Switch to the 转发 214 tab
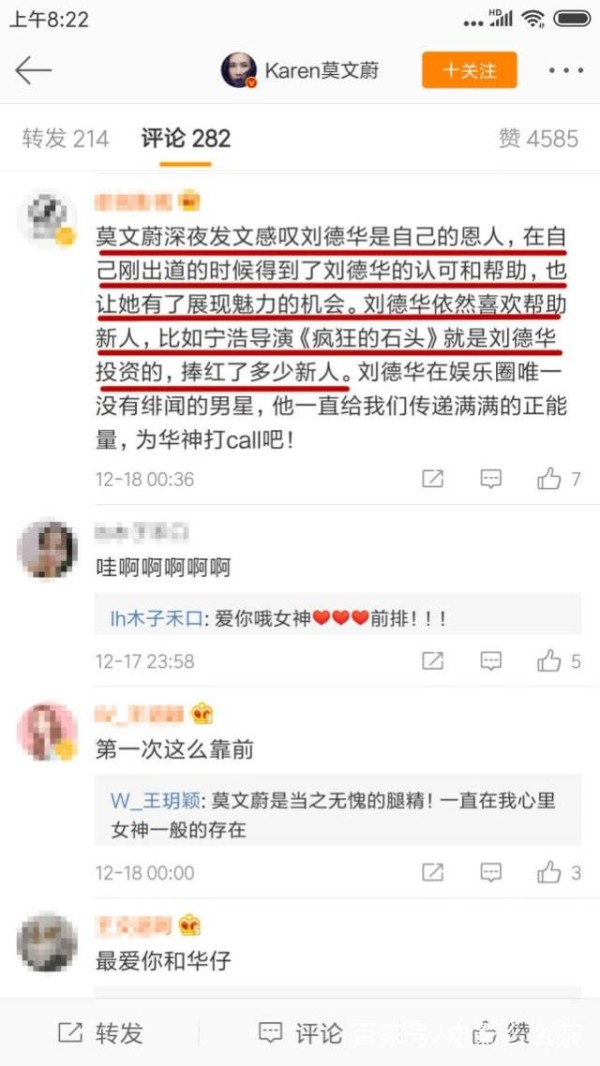This screenshot has width=600, height=1066. [x=65, y=139]
